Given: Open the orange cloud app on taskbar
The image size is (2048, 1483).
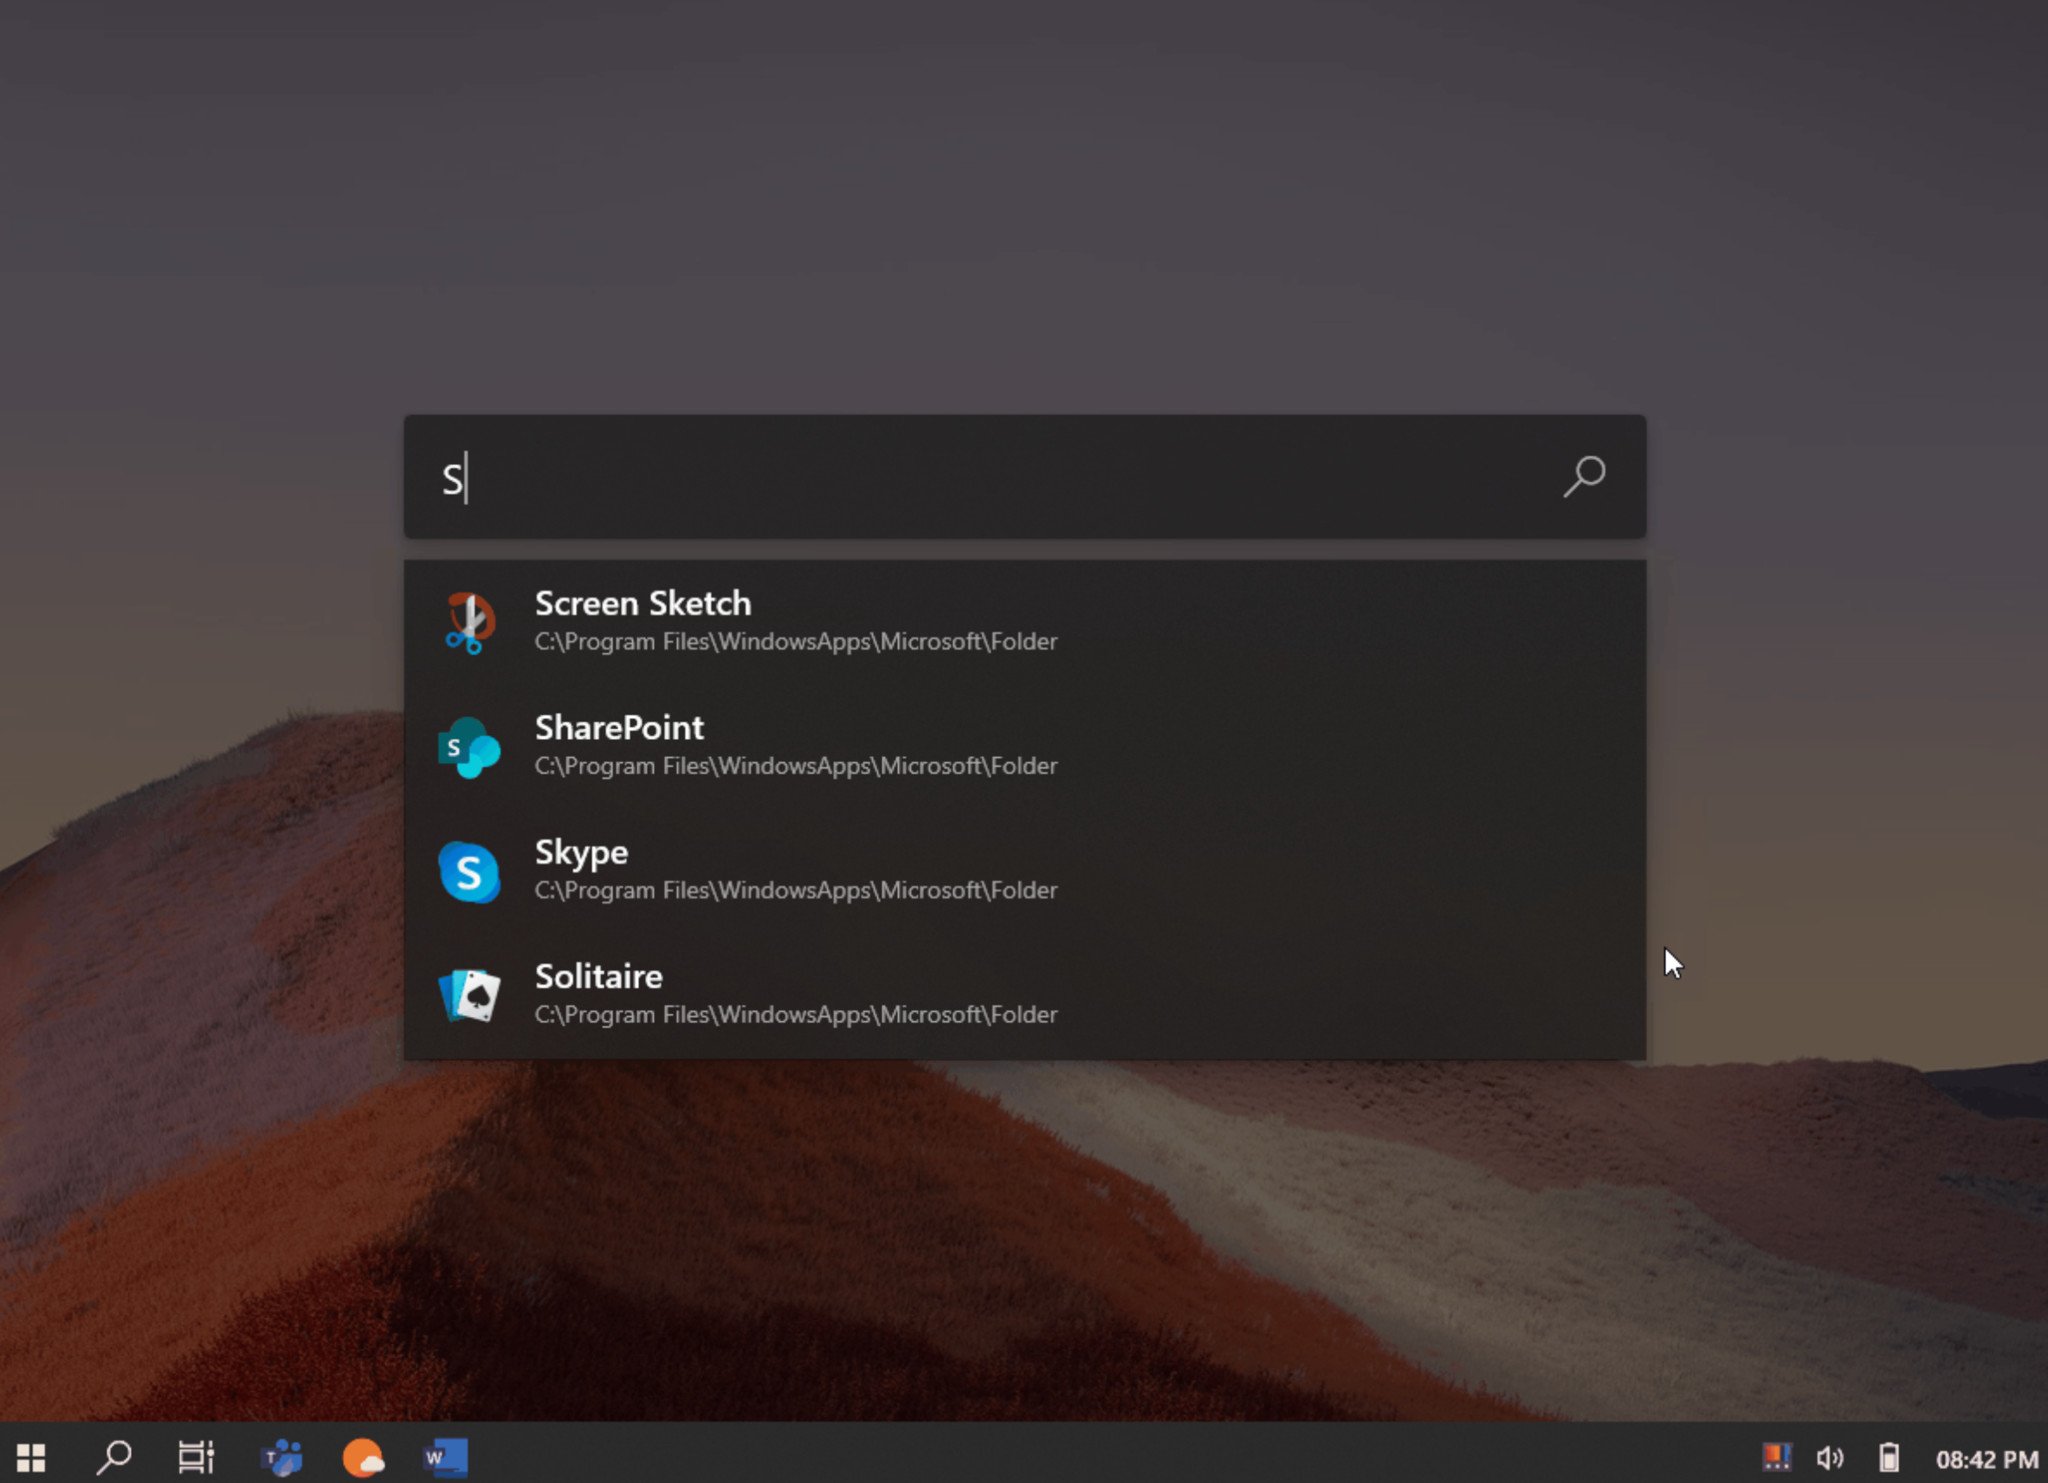Looking at the screenshot, I should point(363,1458).
